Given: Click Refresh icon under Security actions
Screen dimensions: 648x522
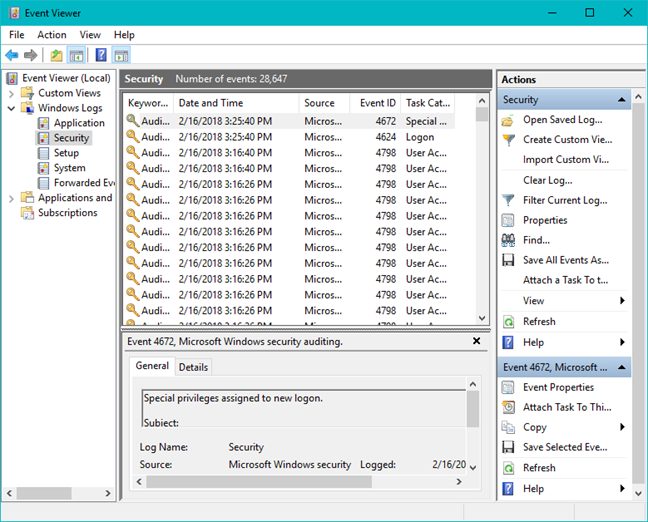Looking at the screenshot, I should pos(508,322).
